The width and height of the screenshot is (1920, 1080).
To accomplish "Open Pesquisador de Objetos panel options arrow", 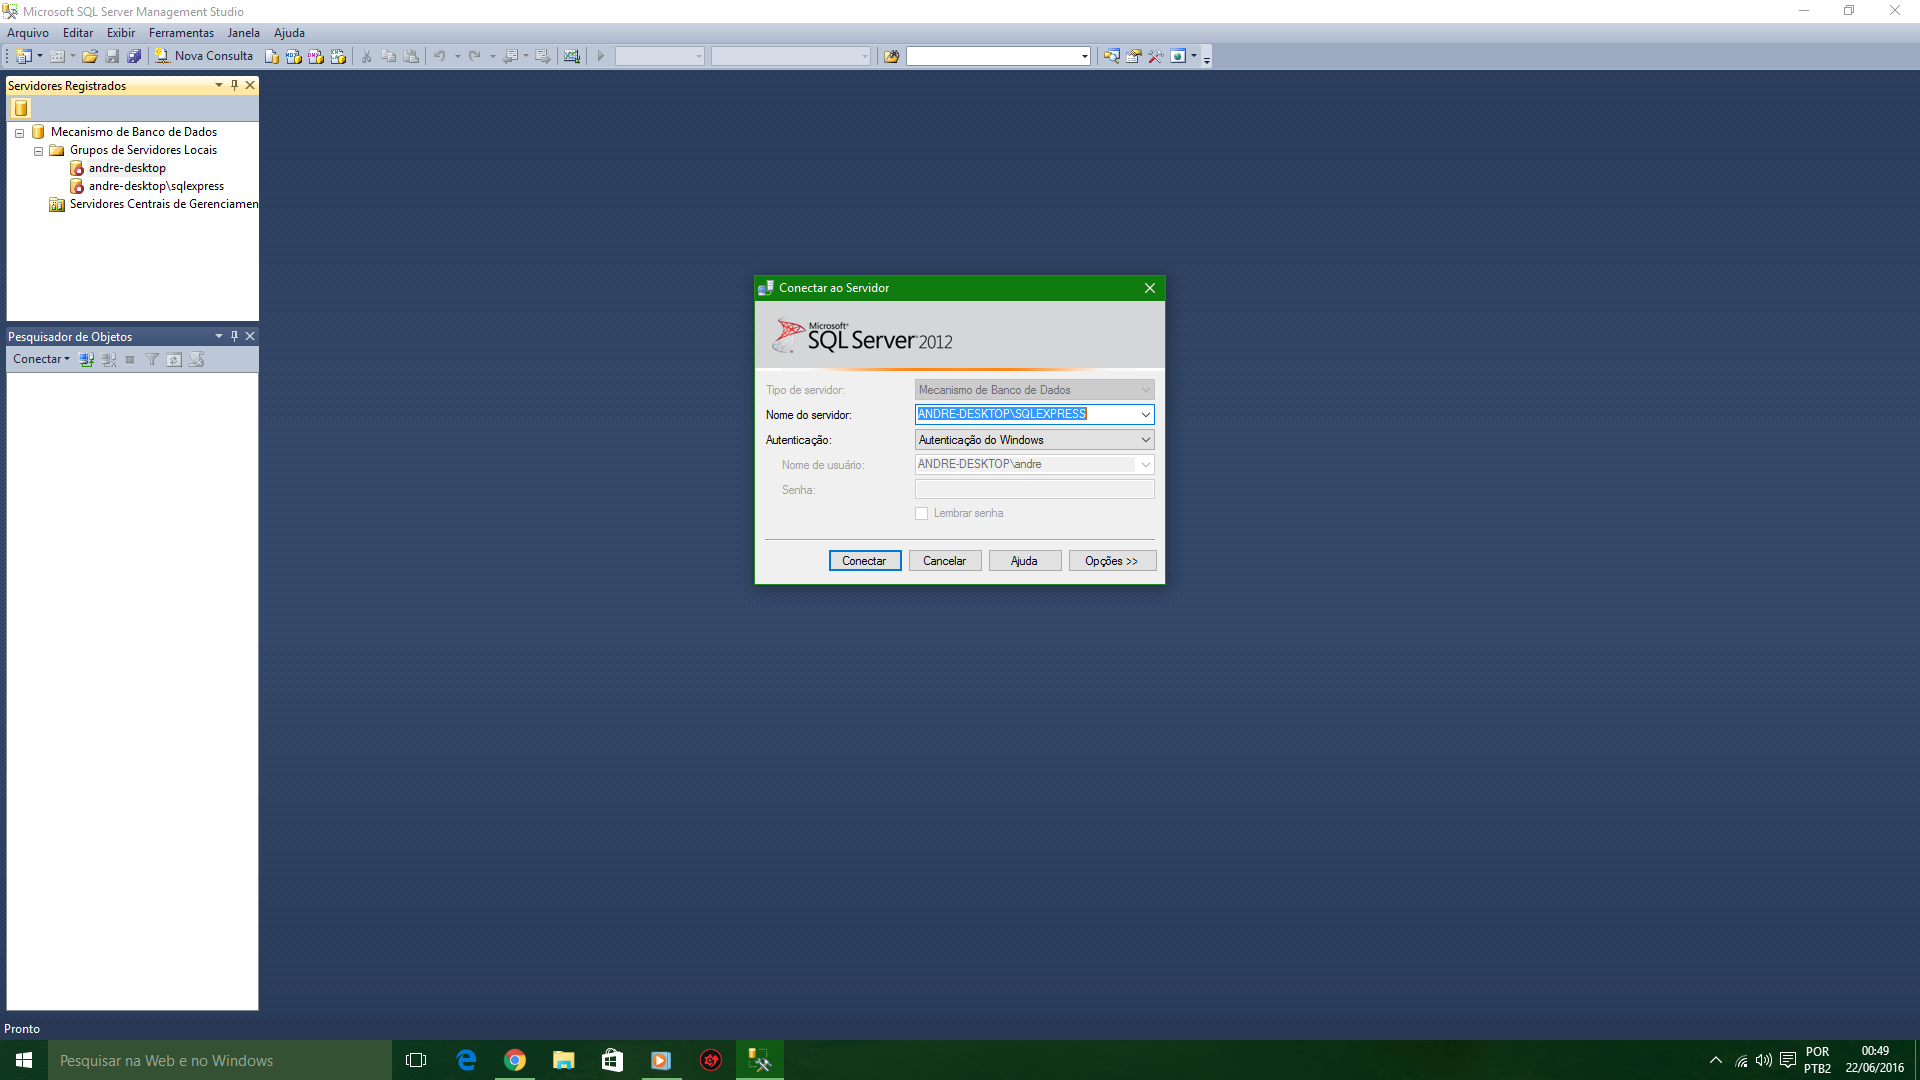I will pyautogui.click(x=219, y=336).
